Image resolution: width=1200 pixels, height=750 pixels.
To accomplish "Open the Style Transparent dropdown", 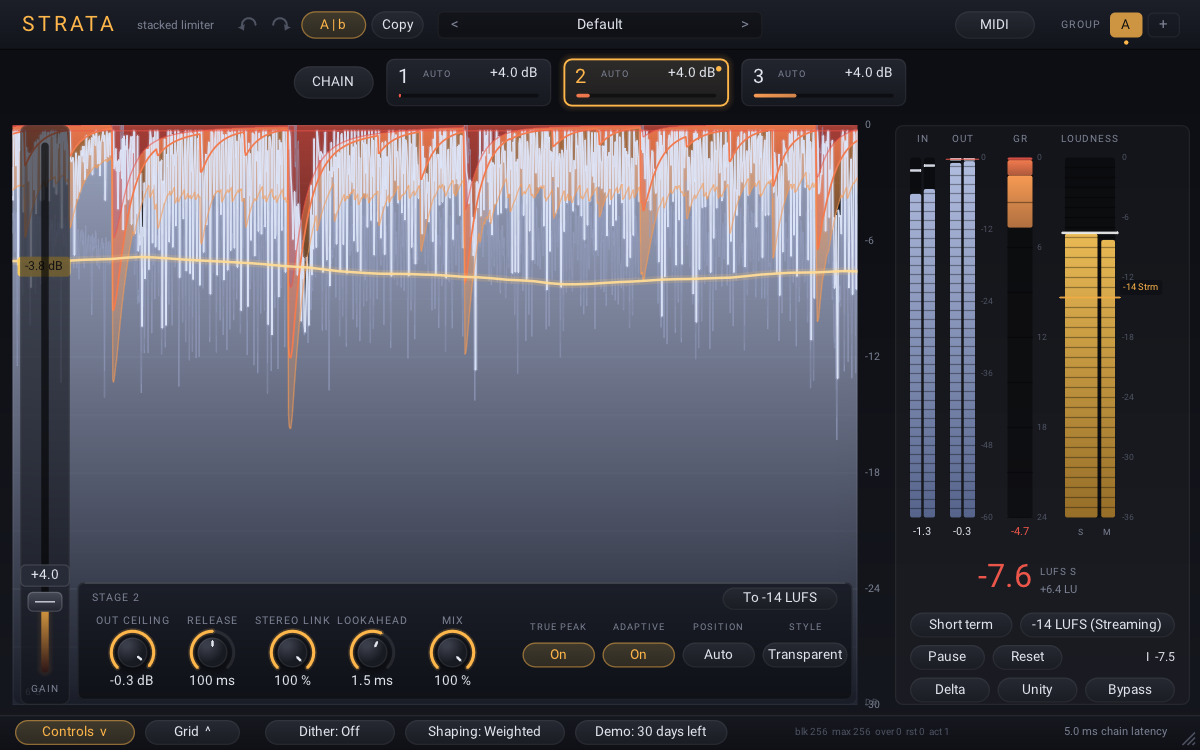I will pyautogui.click(x=805, y=655).
